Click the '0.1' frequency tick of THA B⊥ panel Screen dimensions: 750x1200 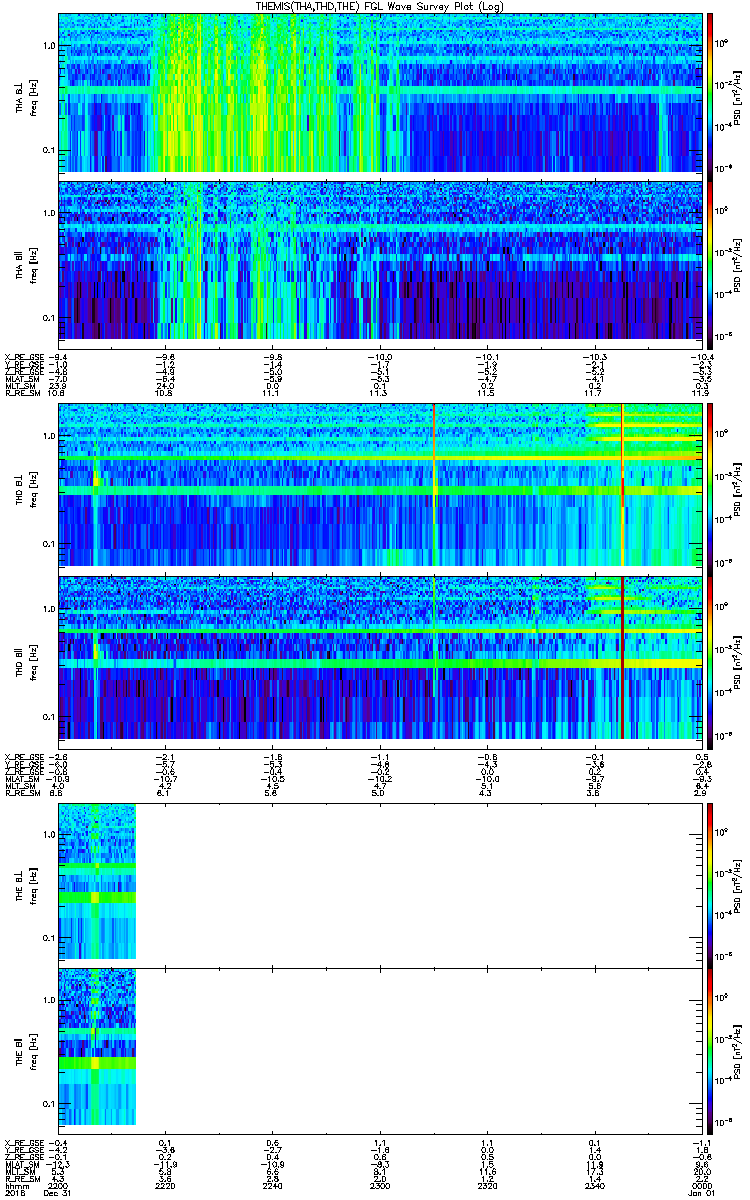pos(48,150)
